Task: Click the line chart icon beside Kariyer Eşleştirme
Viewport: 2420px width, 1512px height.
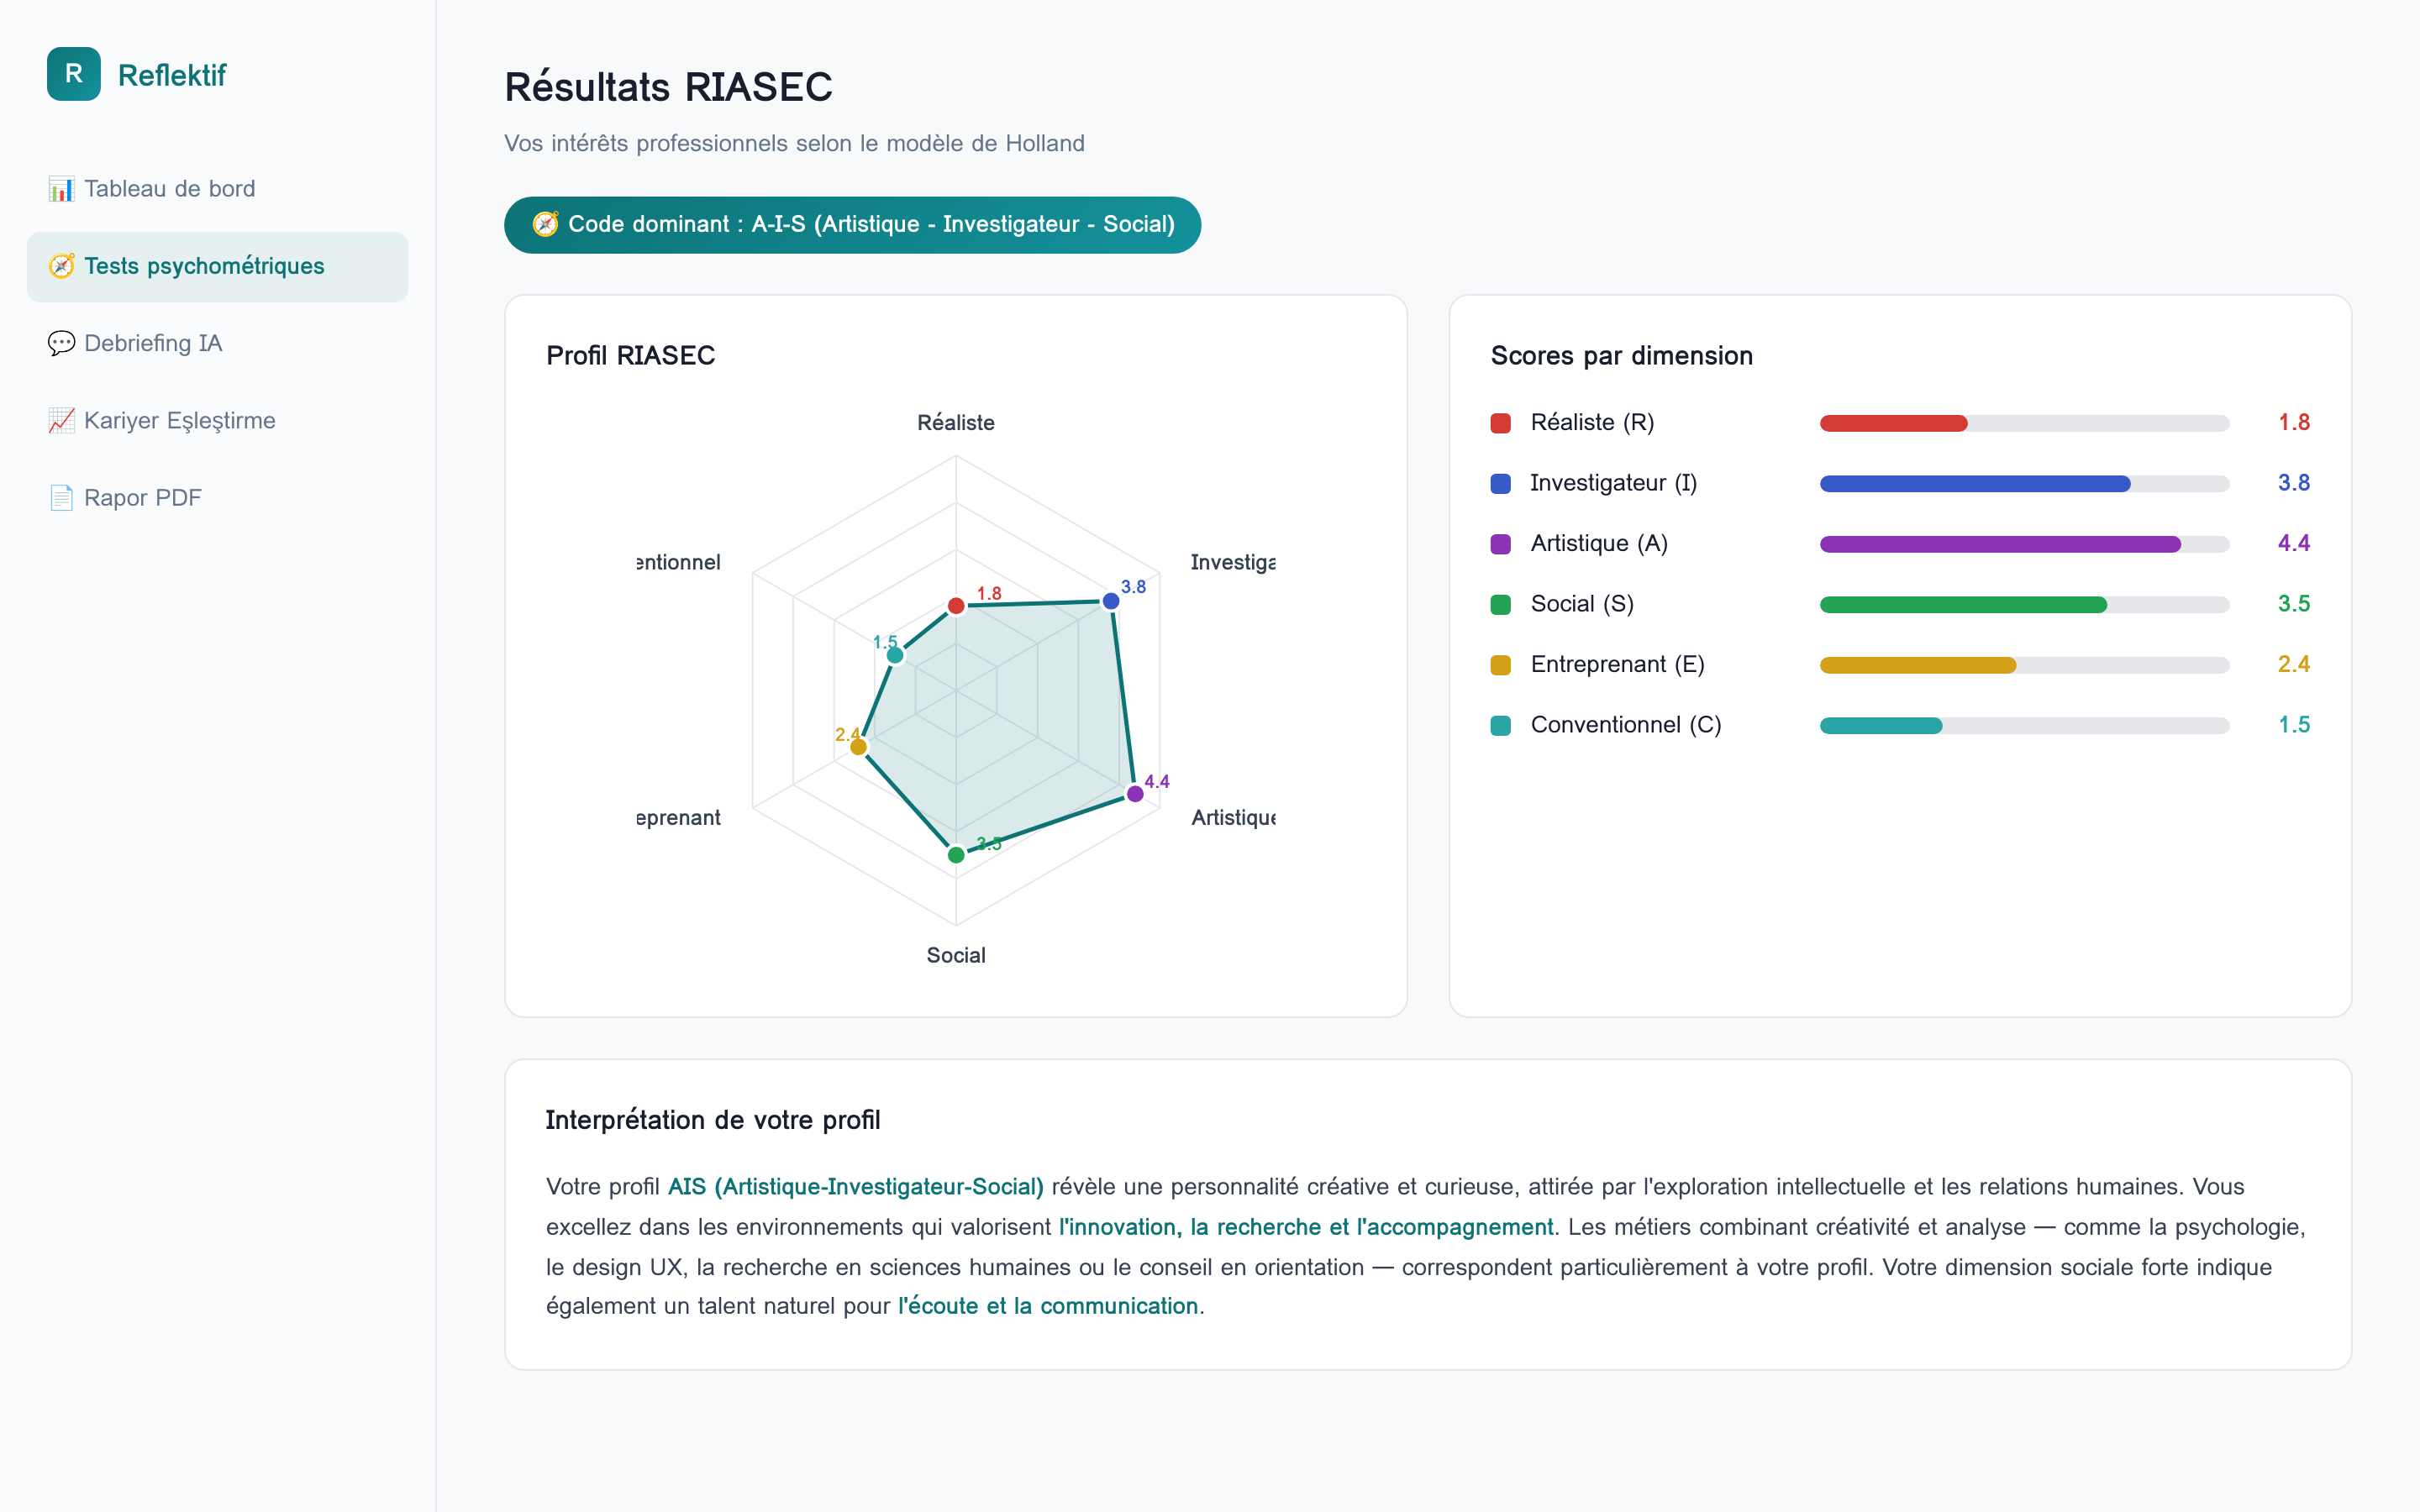Action: (61, 420)
